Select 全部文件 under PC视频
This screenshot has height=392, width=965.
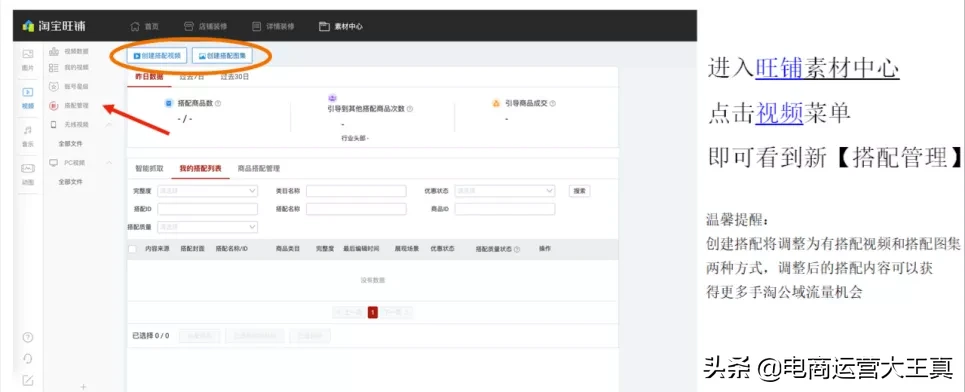[x=70, y=182]
